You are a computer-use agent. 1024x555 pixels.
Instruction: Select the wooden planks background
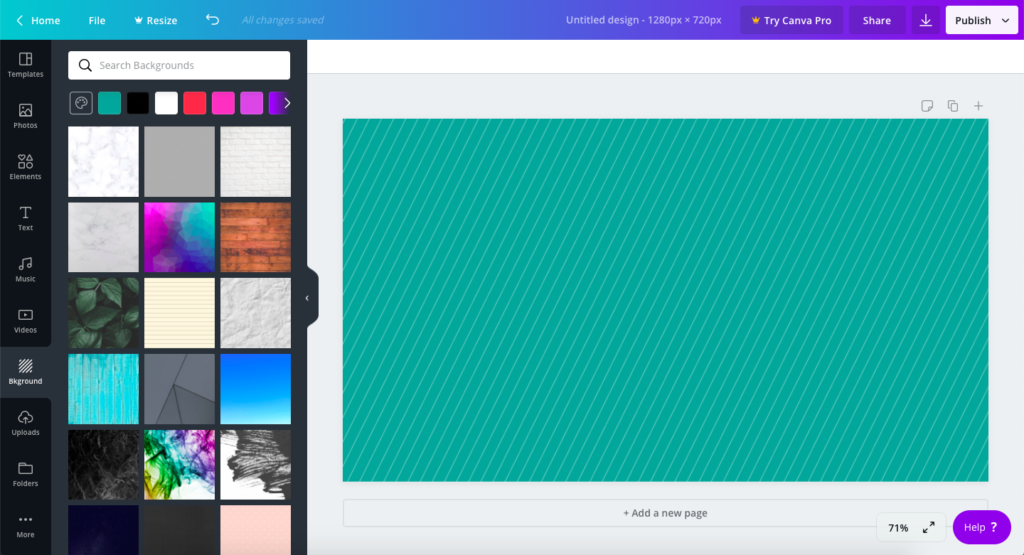pyautogui.click(x=255, y=237)
